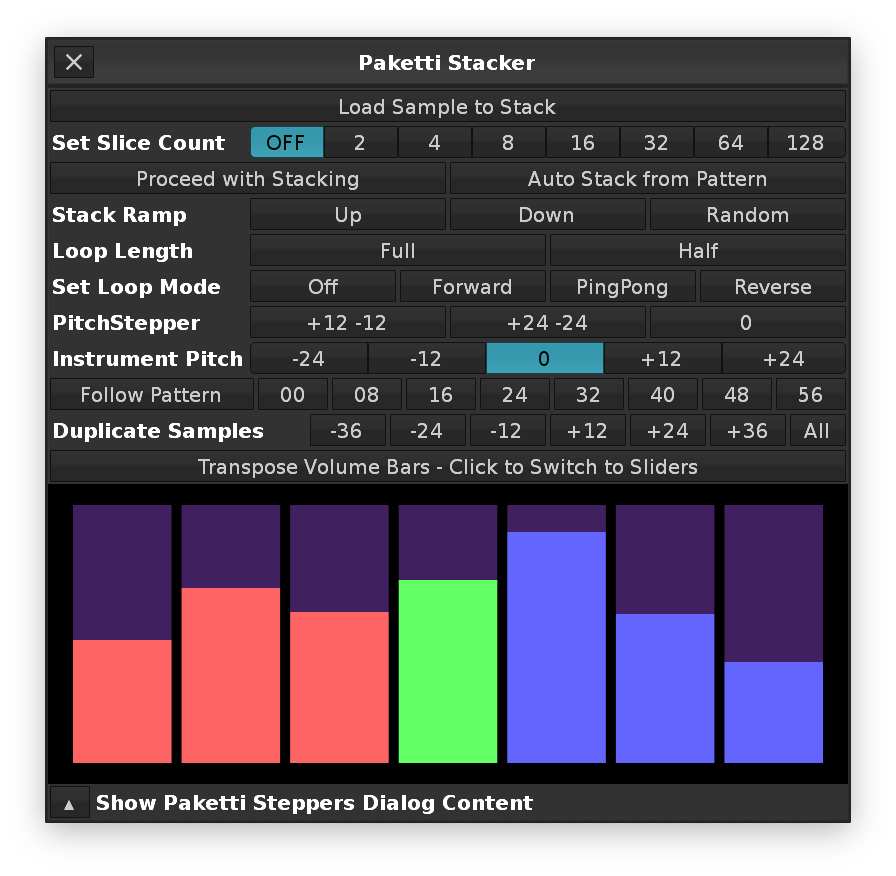Set slice count to OFF
This screenshot has height=876, width=896.
click(x=286, y=143)
